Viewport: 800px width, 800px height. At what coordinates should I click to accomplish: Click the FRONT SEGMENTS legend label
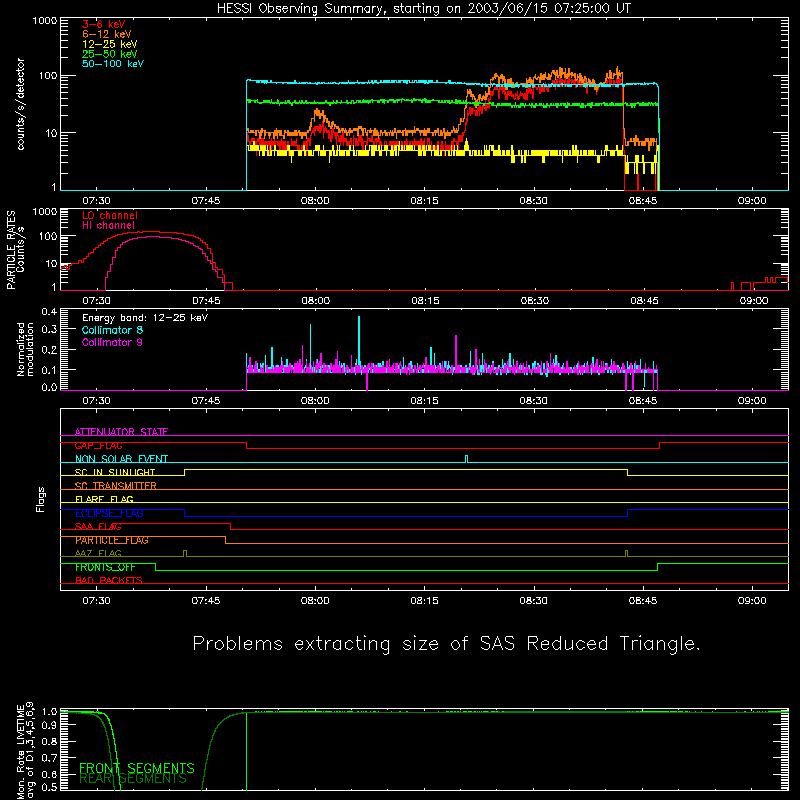pos(137,768)
